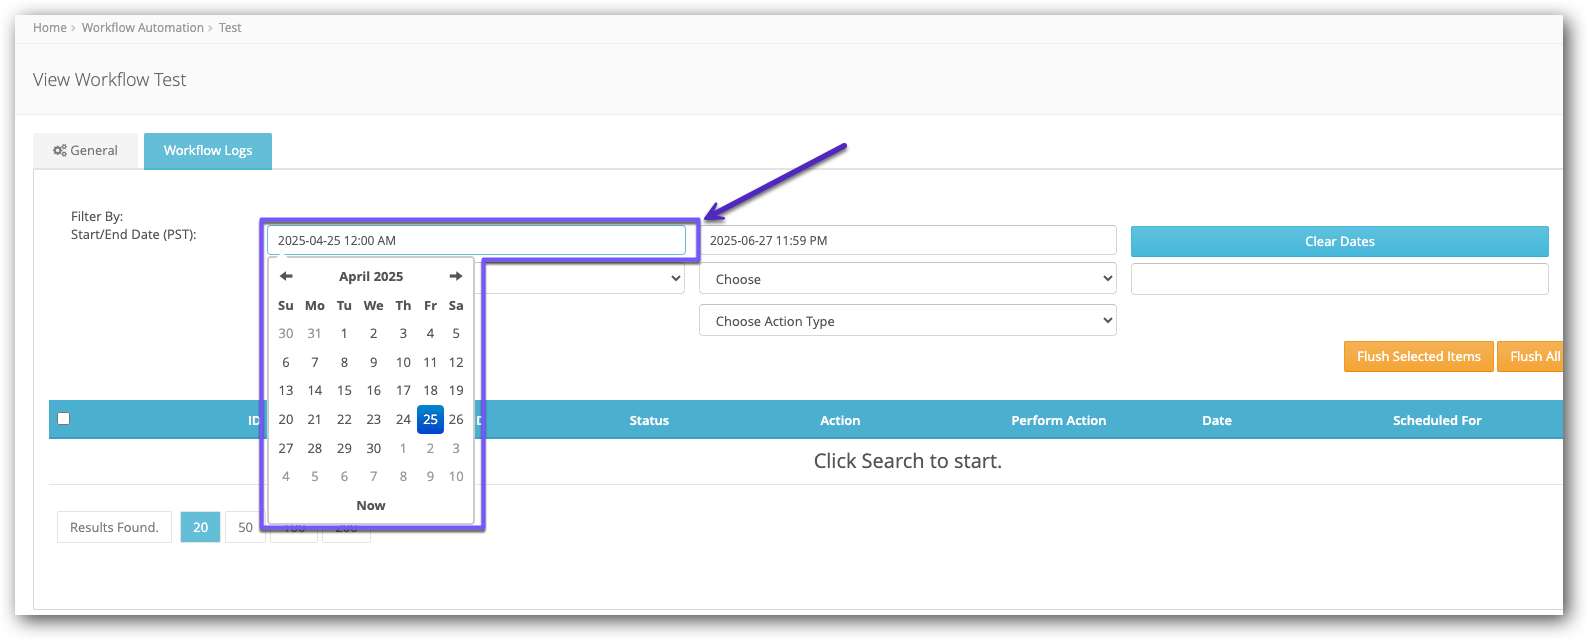This screenshot has height=640, width=1588.
Task: Open the Choose Action Type dropdown
Action: 908,321
